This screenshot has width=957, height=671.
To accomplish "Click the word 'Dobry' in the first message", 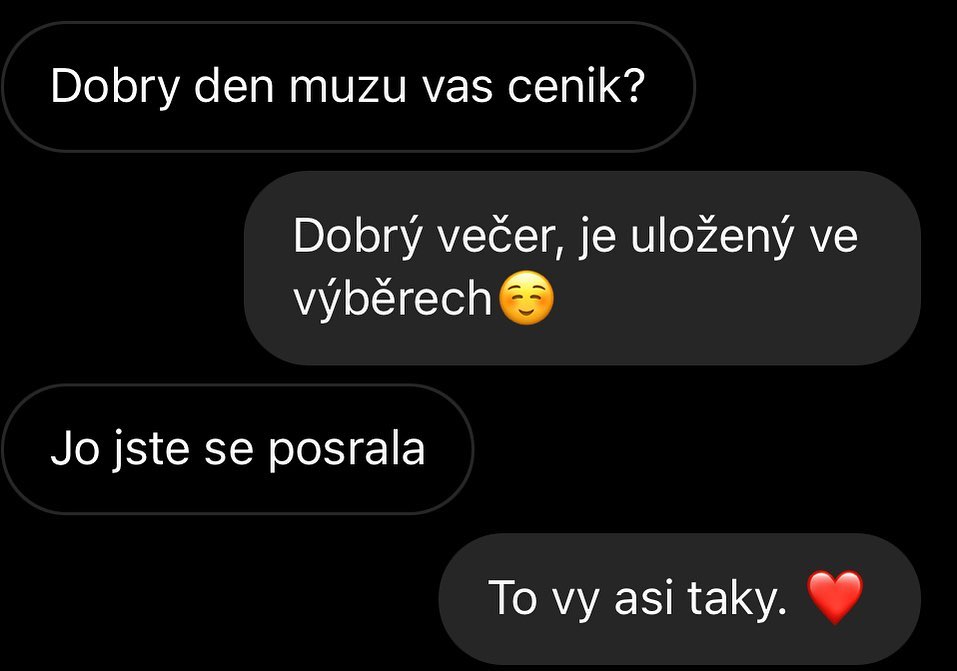I will pyautogui.click(x=115, y=88).
